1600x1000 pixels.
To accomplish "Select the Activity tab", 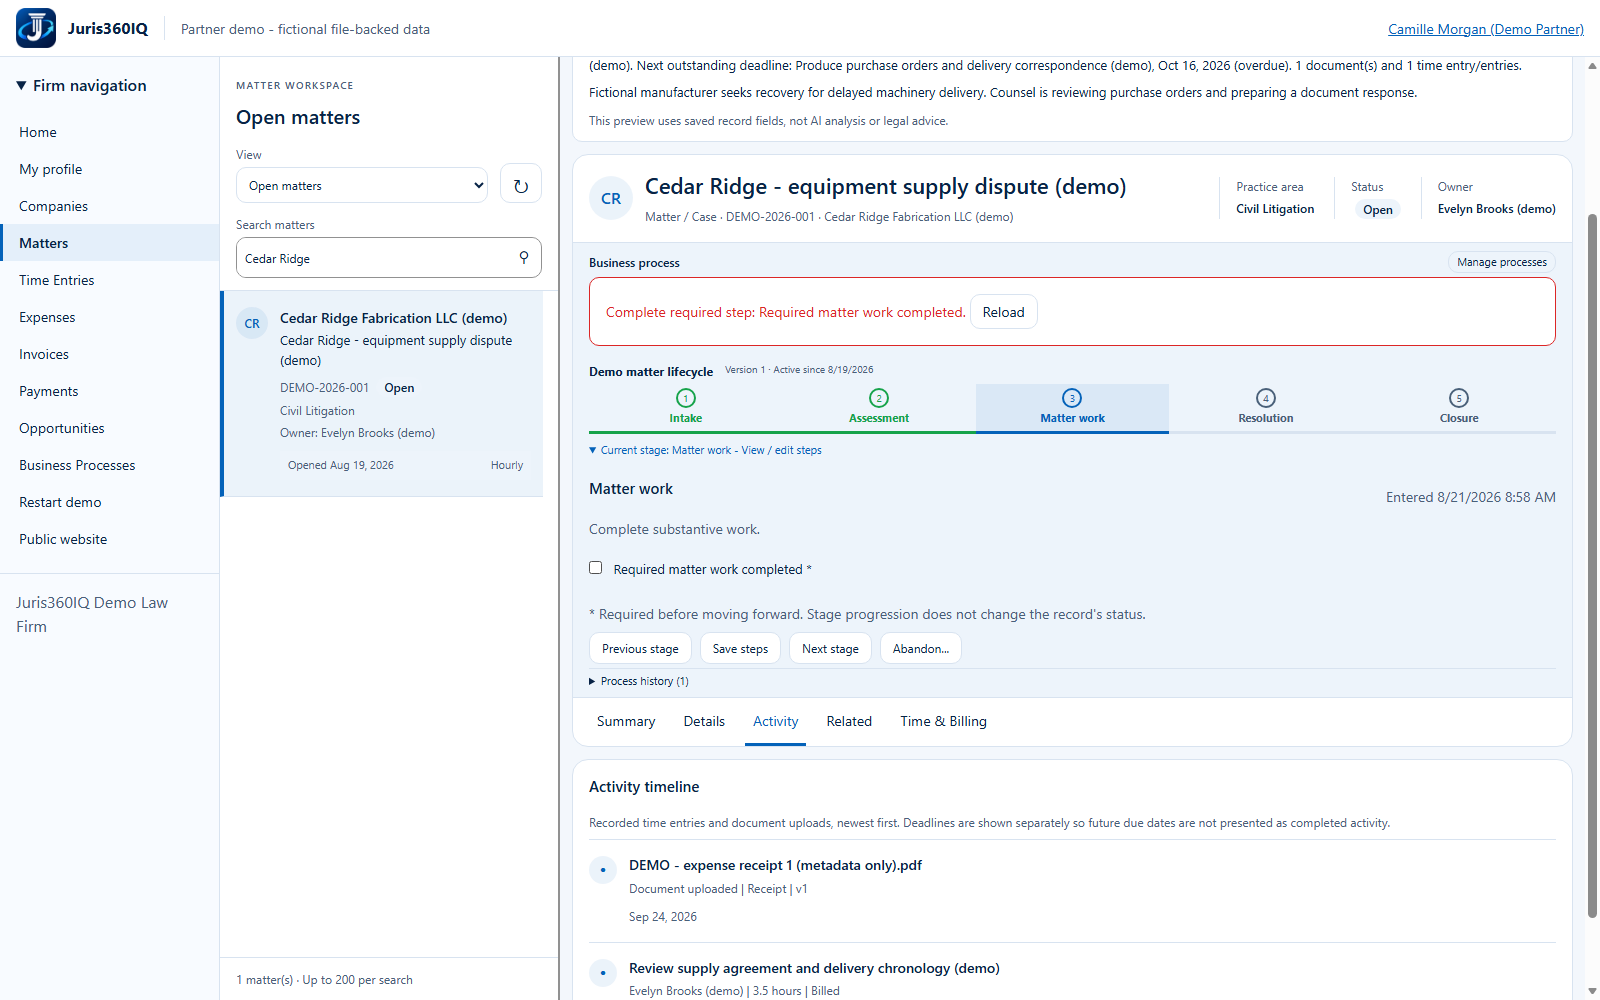I will coord(776,721).
